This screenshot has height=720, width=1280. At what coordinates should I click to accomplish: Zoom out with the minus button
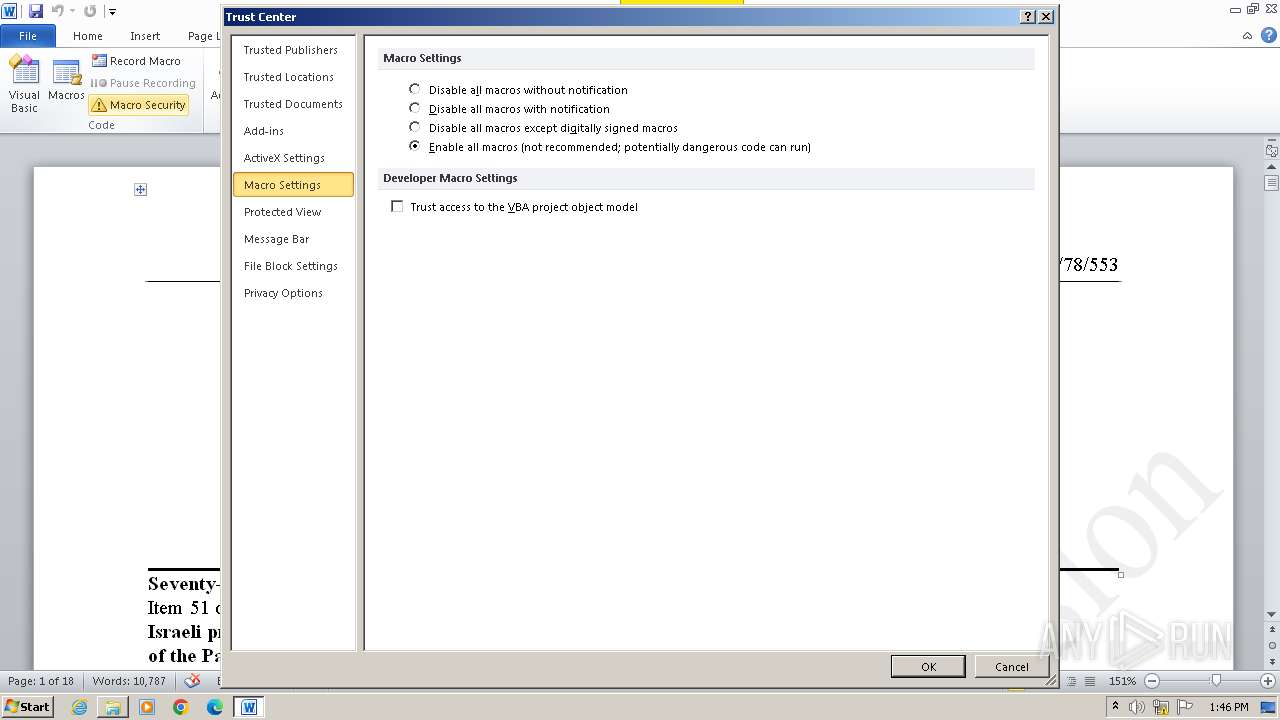[x=1151, y=681]
